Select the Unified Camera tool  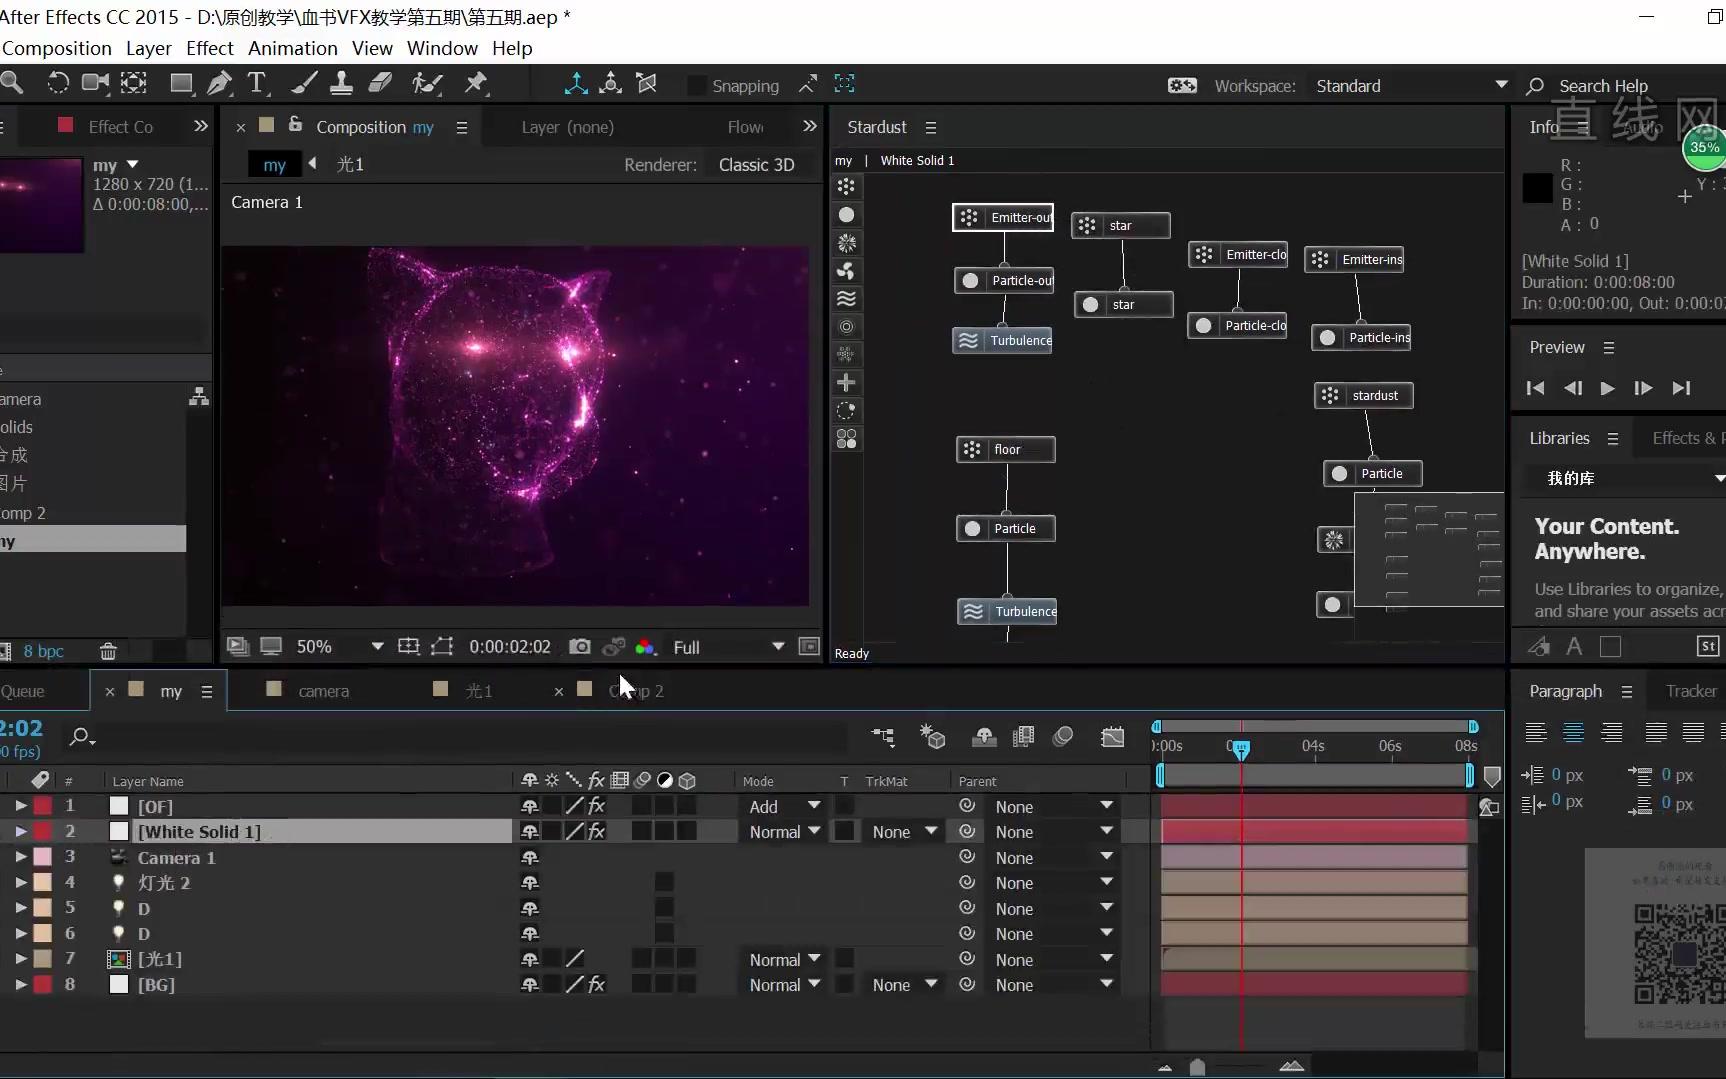tap(95, 84)
